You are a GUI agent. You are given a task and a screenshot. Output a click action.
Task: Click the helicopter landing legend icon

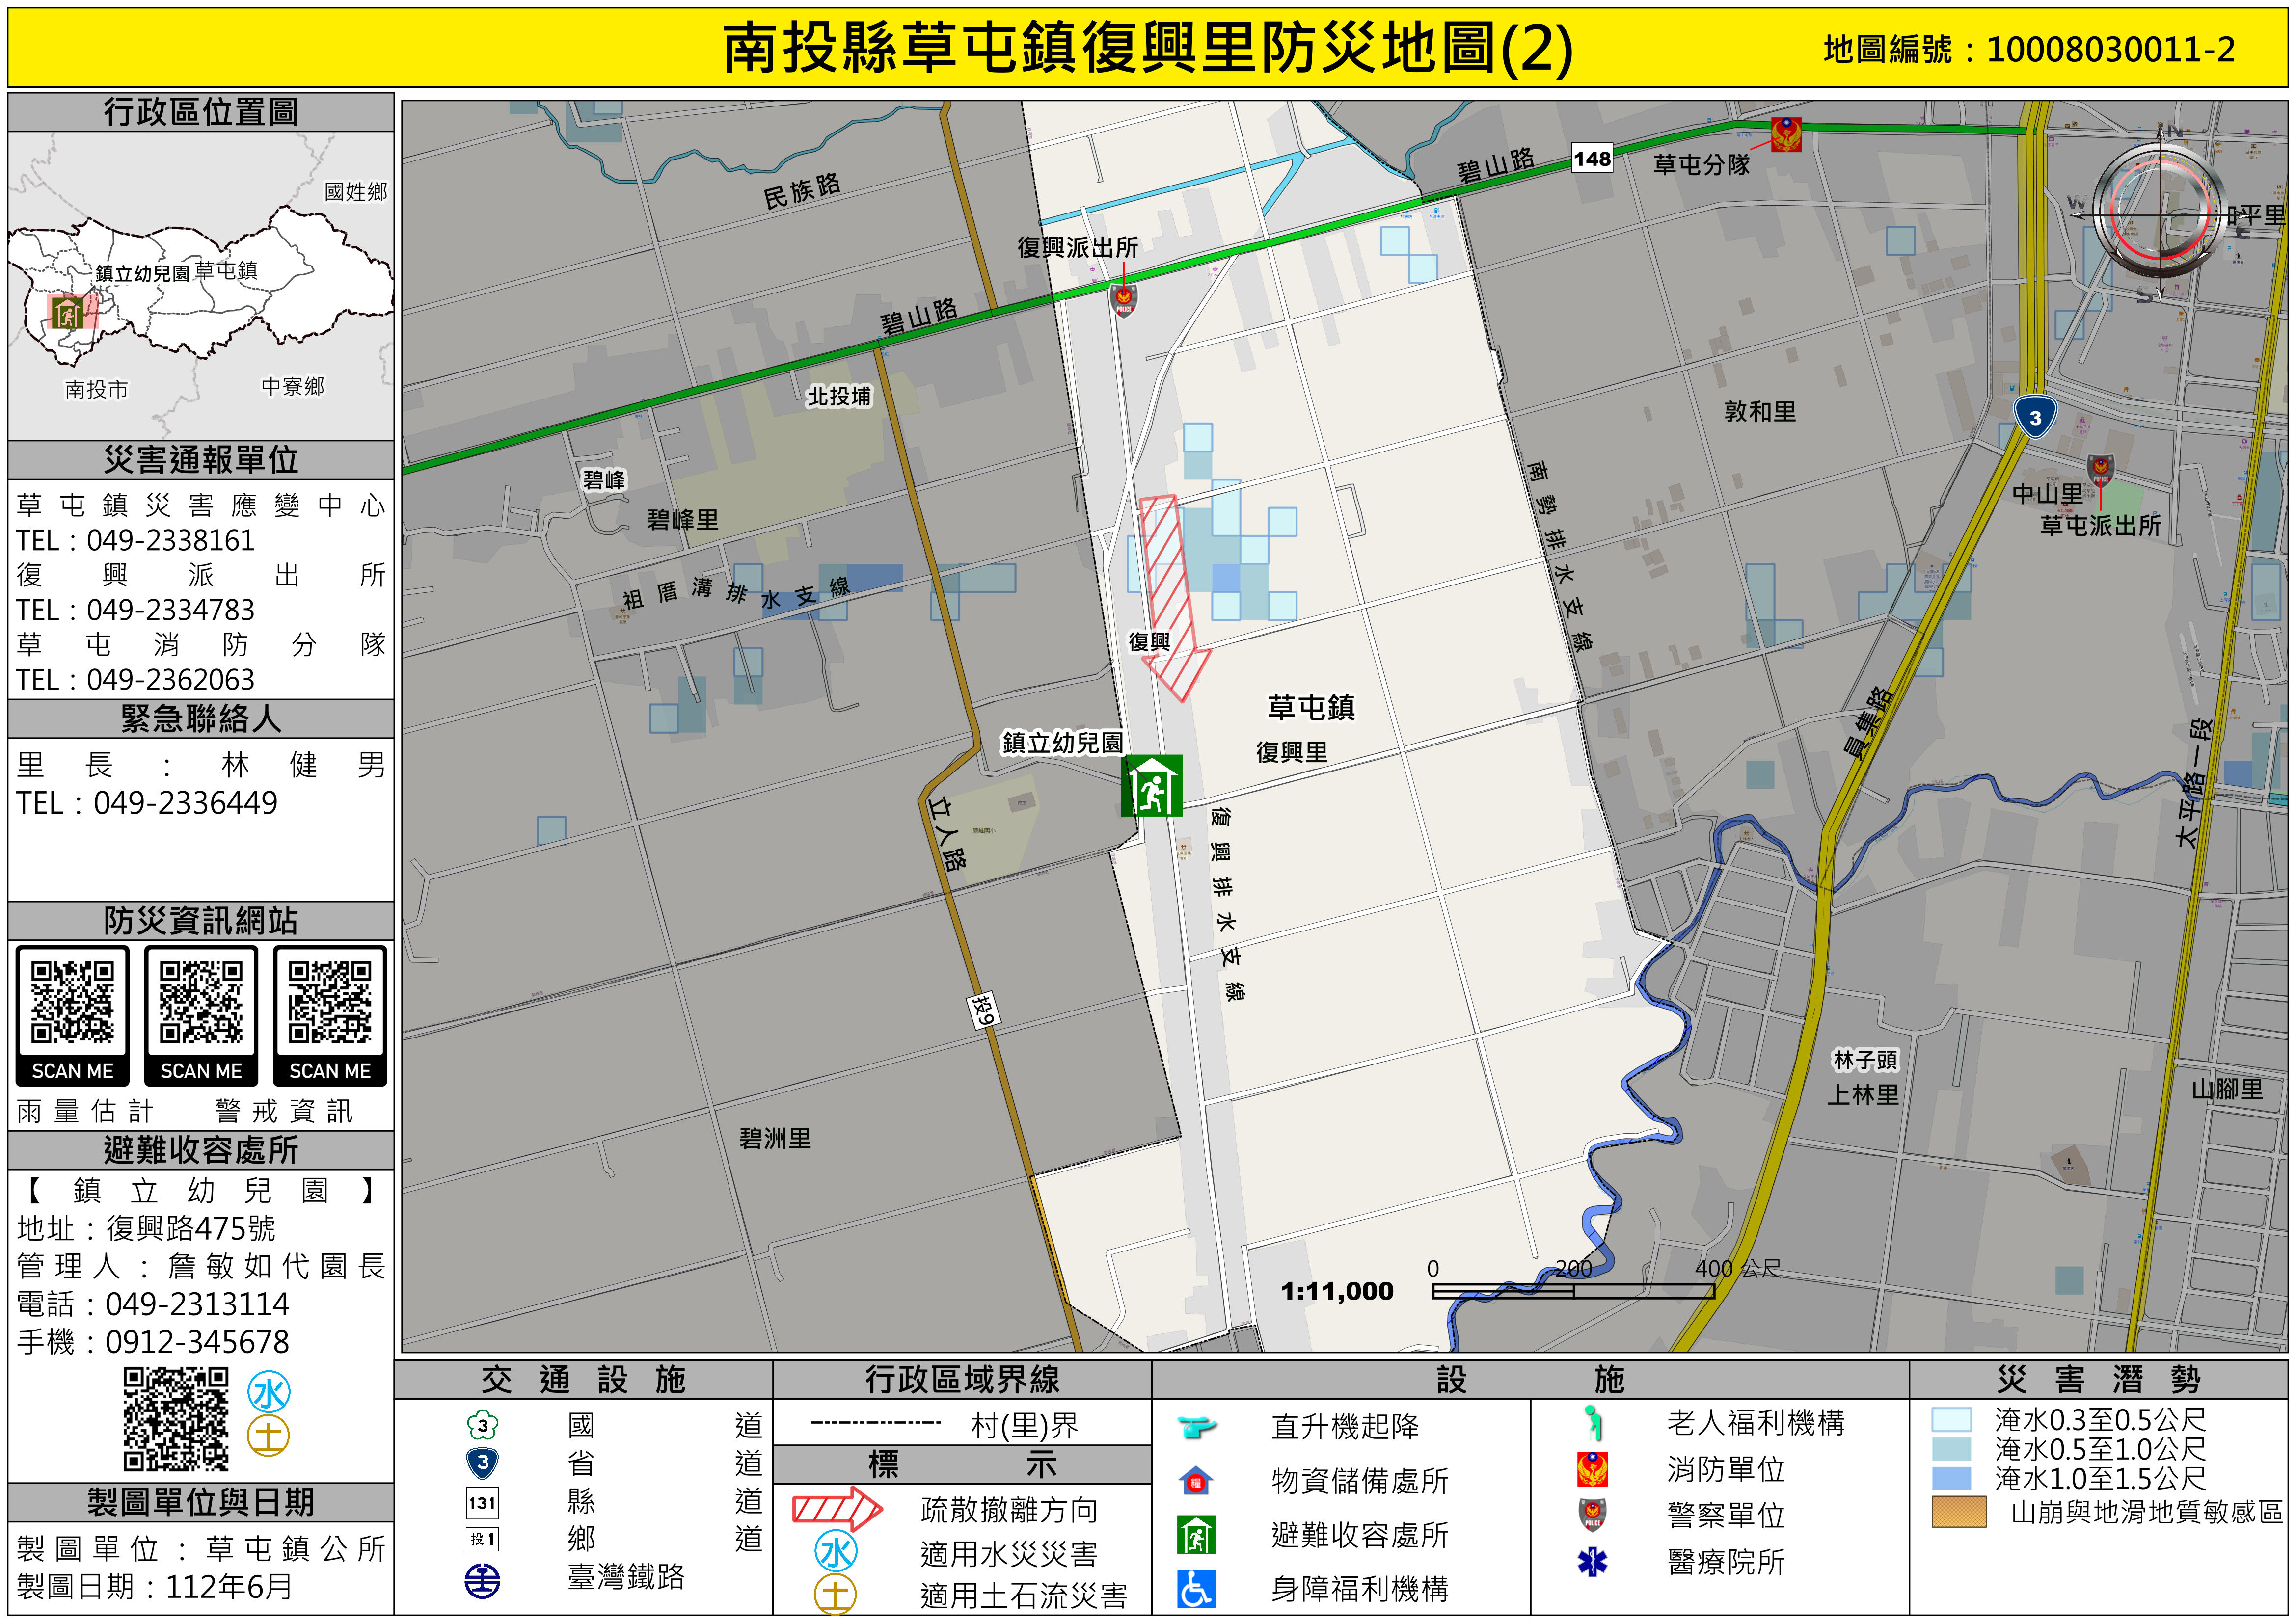(x=1196, y=1426)
